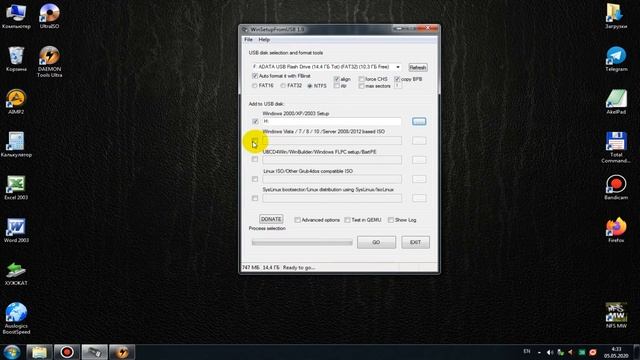Open the Компьютер desktop icon
The width and height of the screenshot is (640, 360).
point(16,16)
